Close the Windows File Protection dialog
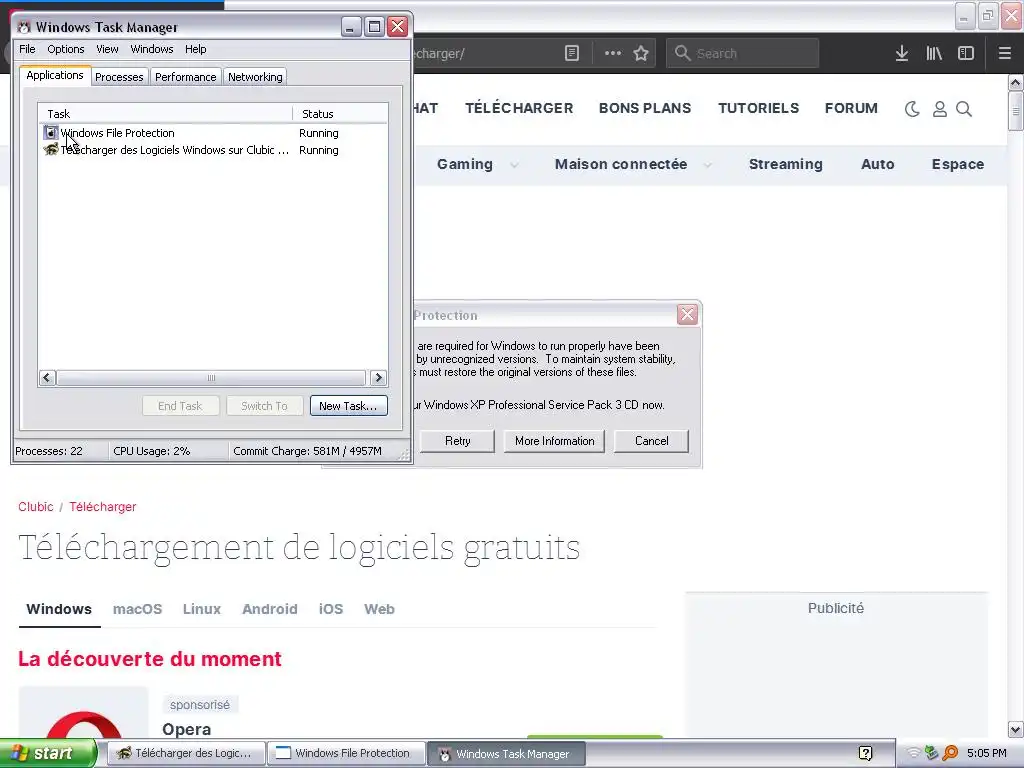Image resolution: width=1024 pixels, height=768 pixels. tap(687, 315)
